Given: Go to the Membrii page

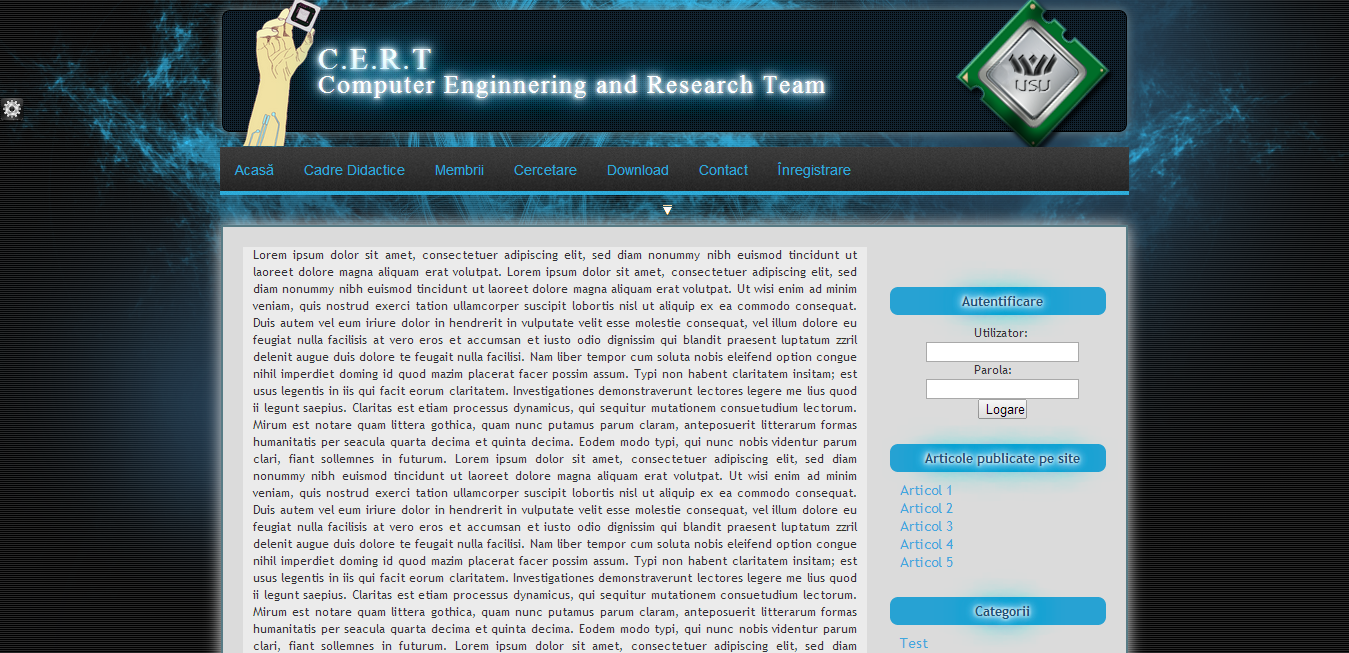Looking at the screenshot, I should (459, 170).
